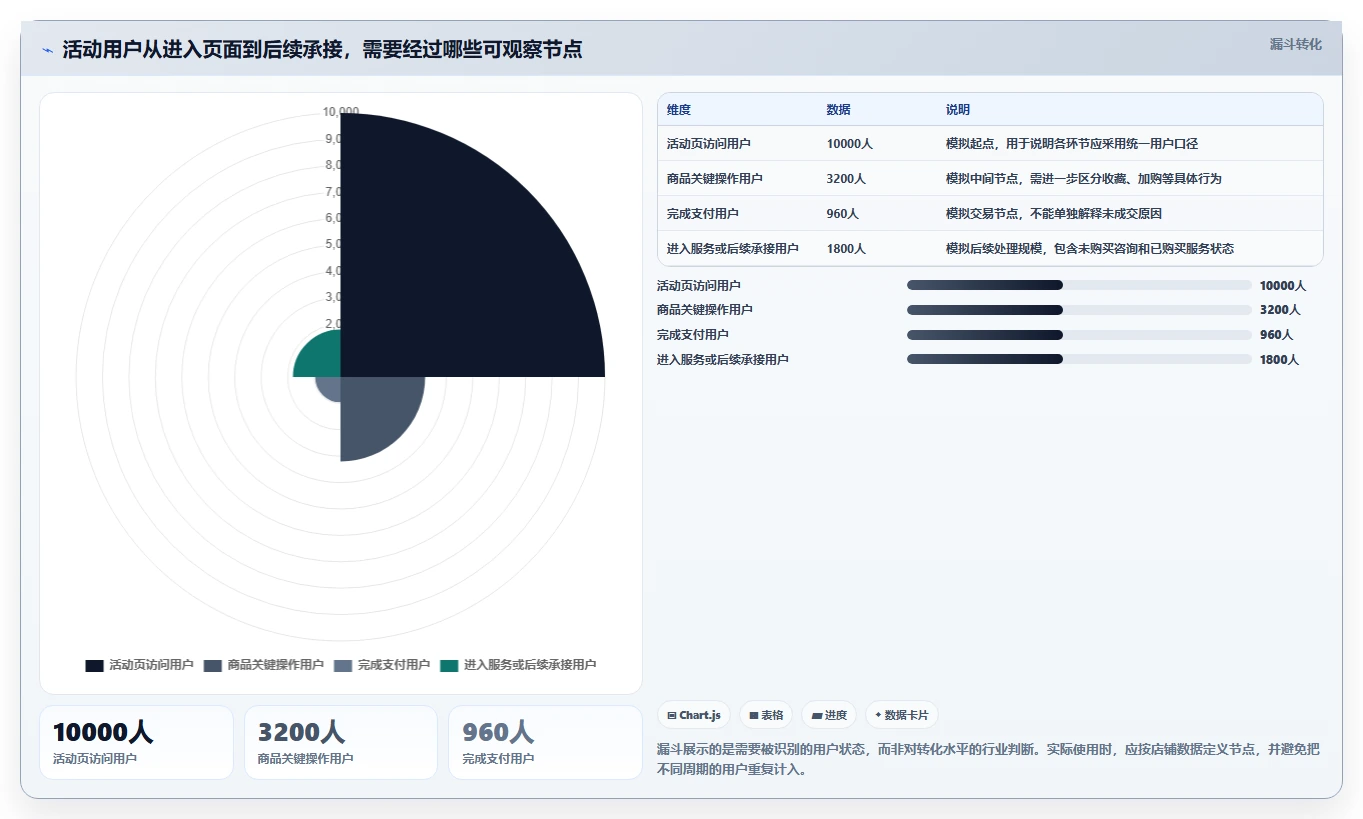Click the icon inside the Chart.js chip
This screenshot has width=1363, height=819.
672,716
